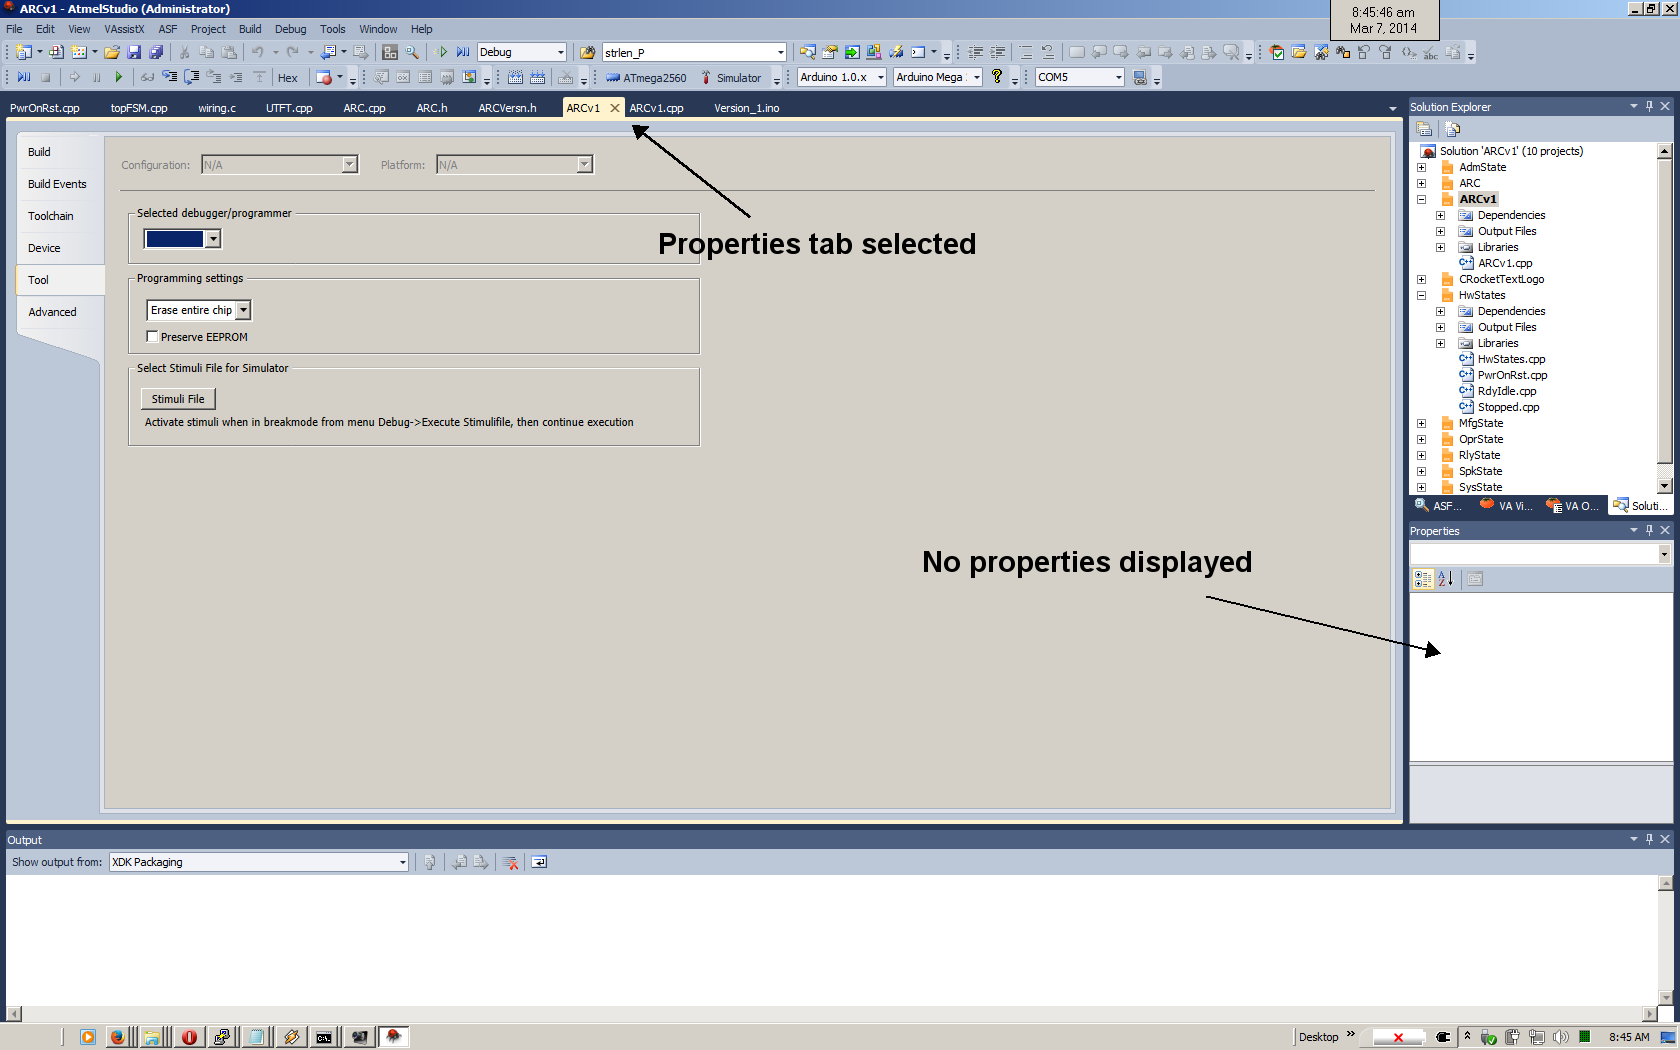Expand the AdmState project node
Image resolution: width=1680 pixels, height=1050 pixels.
(1421, 168)
